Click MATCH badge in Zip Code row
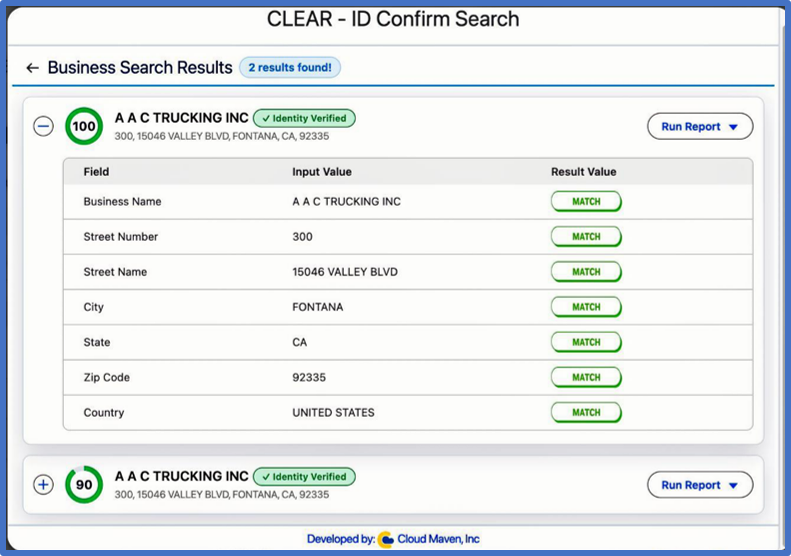791x556 pixels. pyautogui.click(x=586, y=377)
